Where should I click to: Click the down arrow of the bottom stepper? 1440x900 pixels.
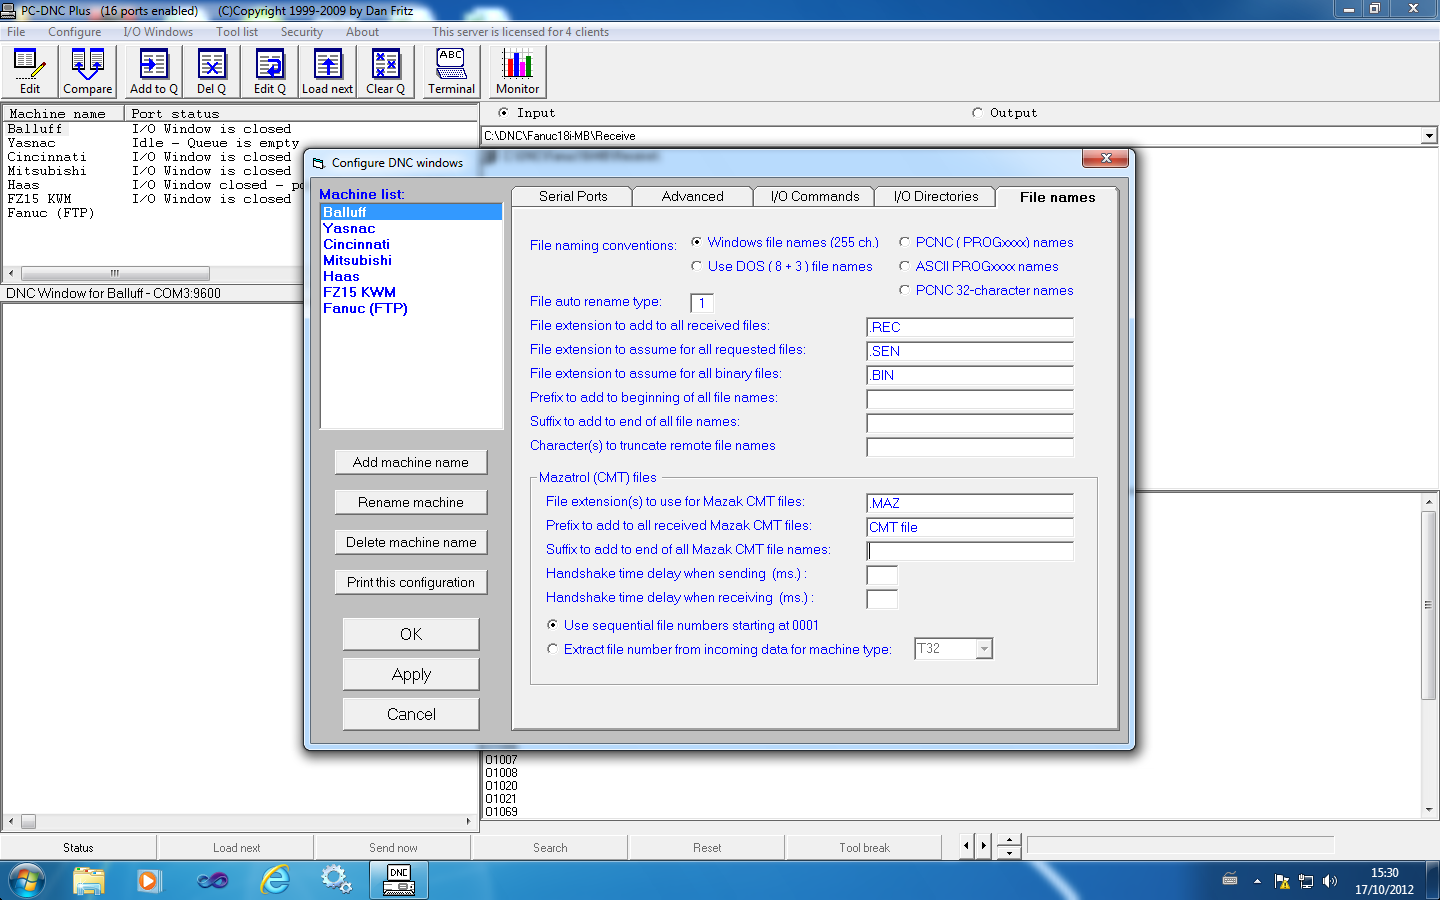(1009, 853)
